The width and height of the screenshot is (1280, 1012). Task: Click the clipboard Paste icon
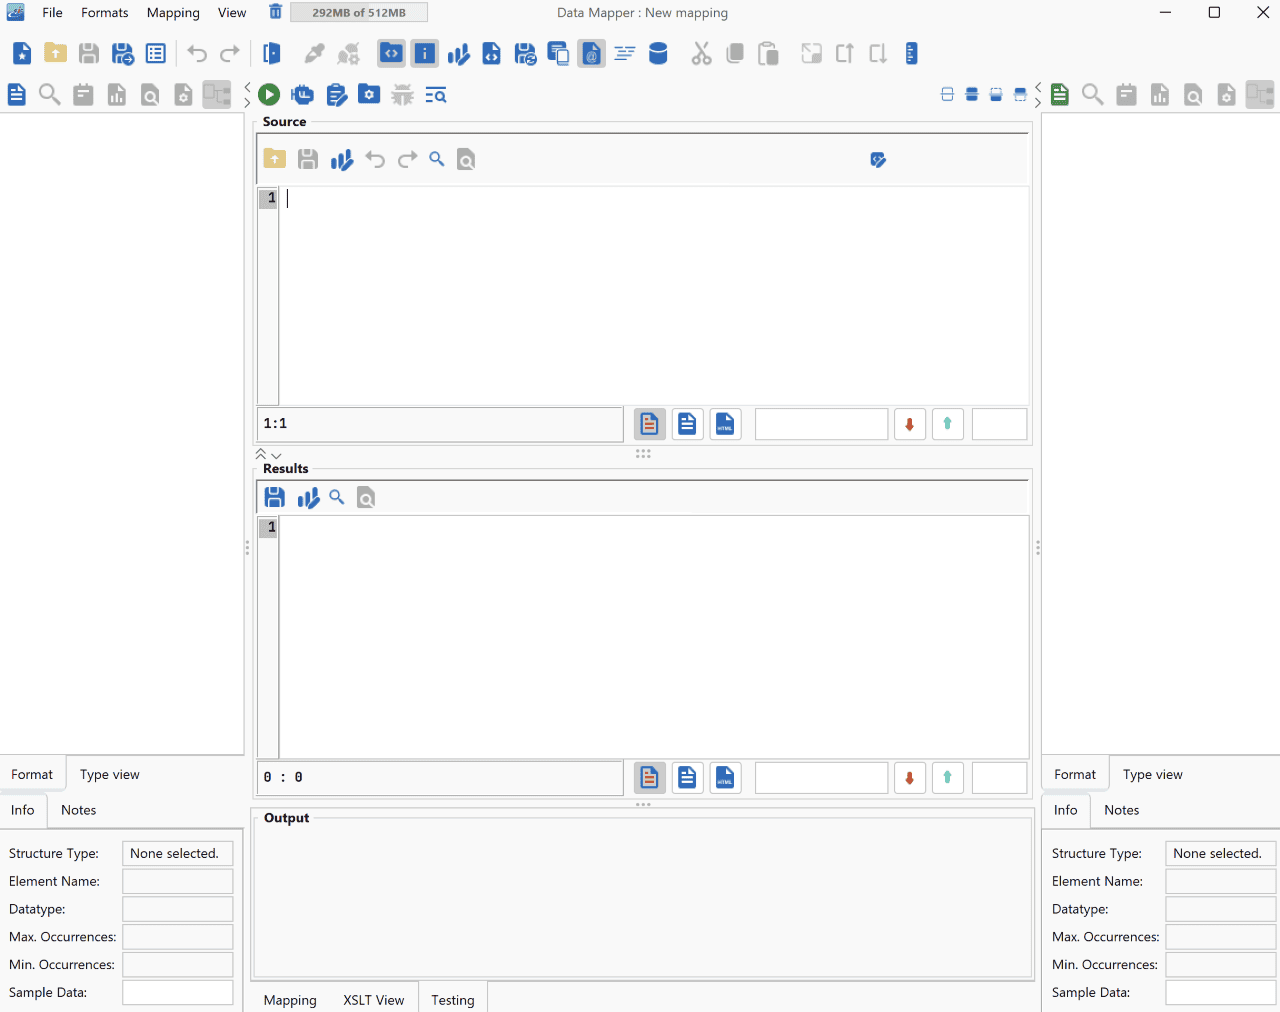coord(768,54)
